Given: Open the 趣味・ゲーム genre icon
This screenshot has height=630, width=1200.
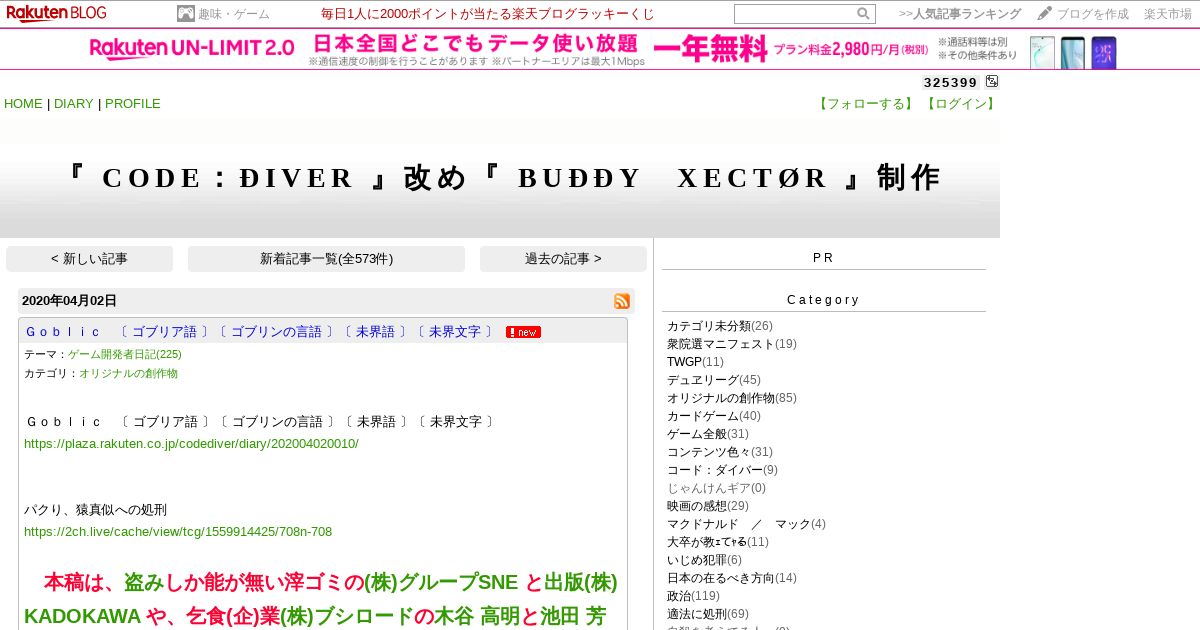Looking at the screenshot, I should click(185, 14).
